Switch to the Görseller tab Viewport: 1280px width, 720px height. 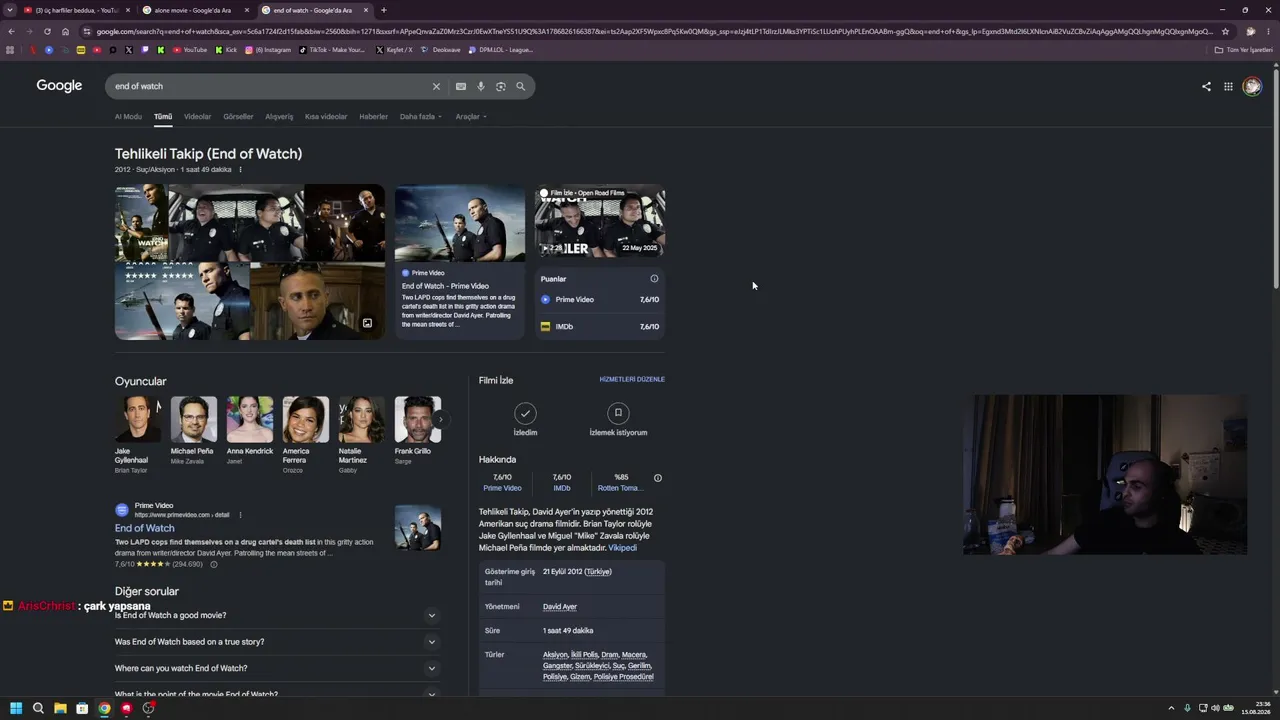pos(238,116)
